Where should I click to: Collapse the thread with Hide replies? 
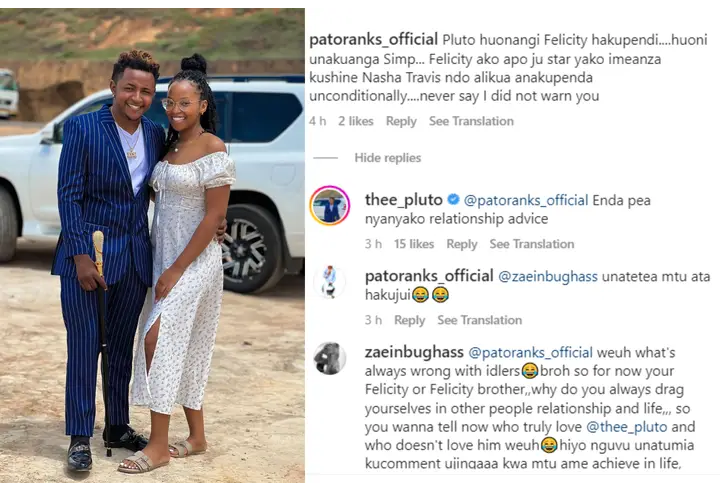(387, 158)
